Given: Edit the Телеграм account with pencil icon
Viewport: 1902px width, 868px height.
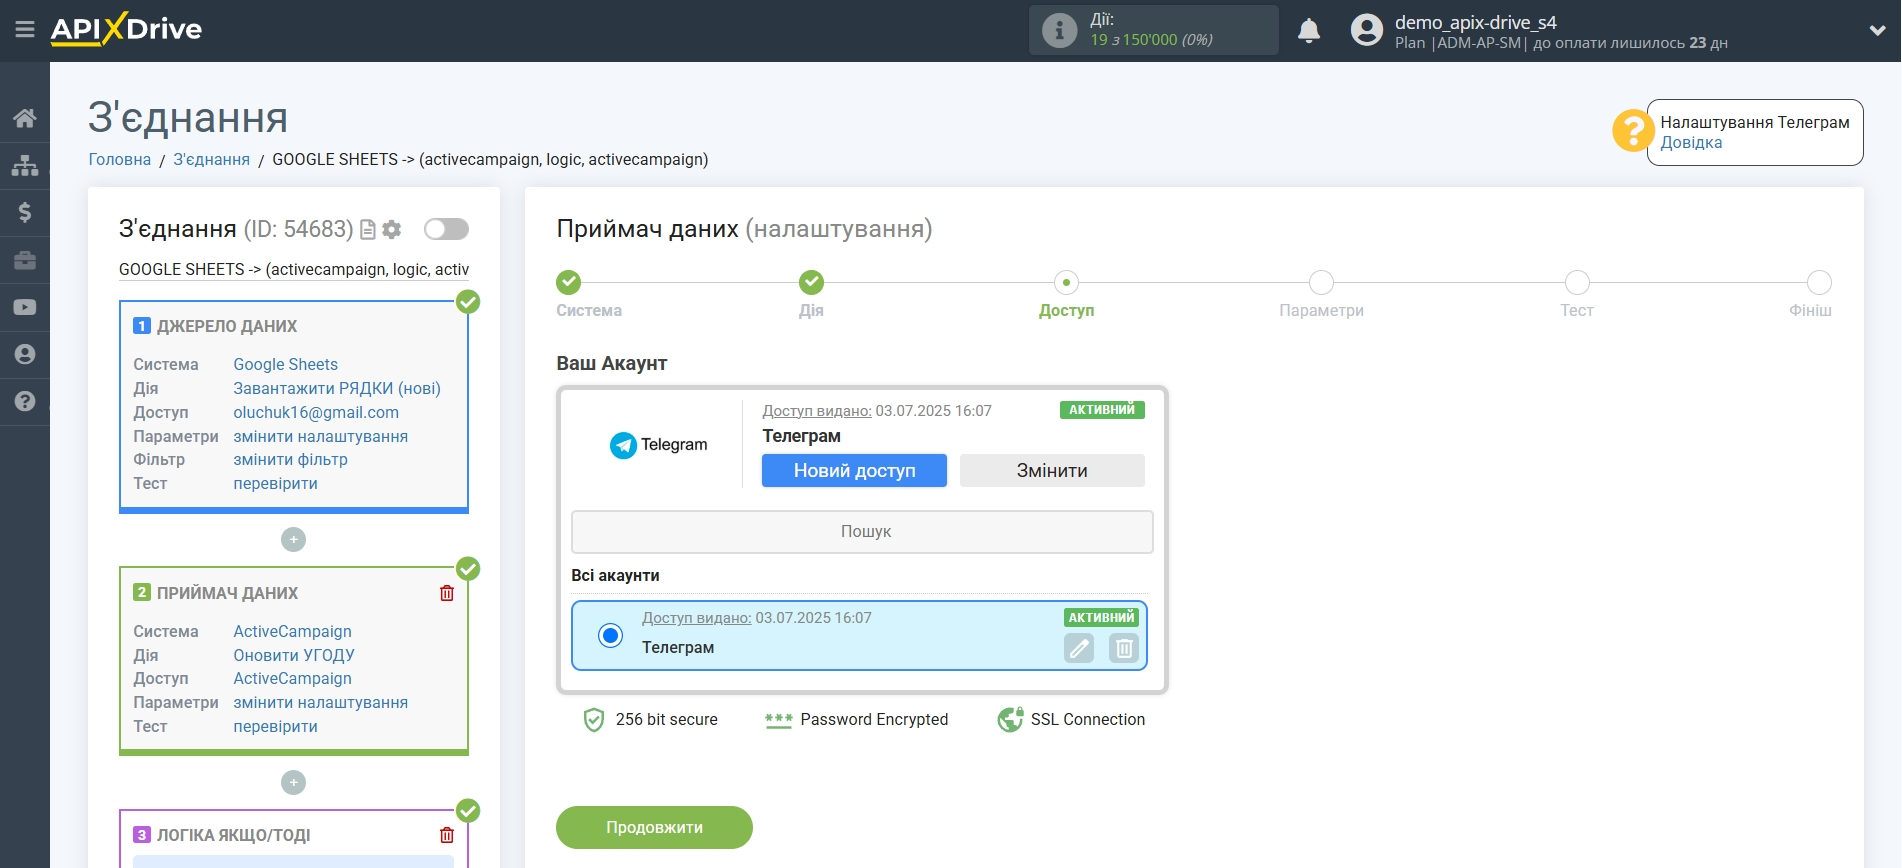Looking at the screenshot, I should pos(1079,649).
